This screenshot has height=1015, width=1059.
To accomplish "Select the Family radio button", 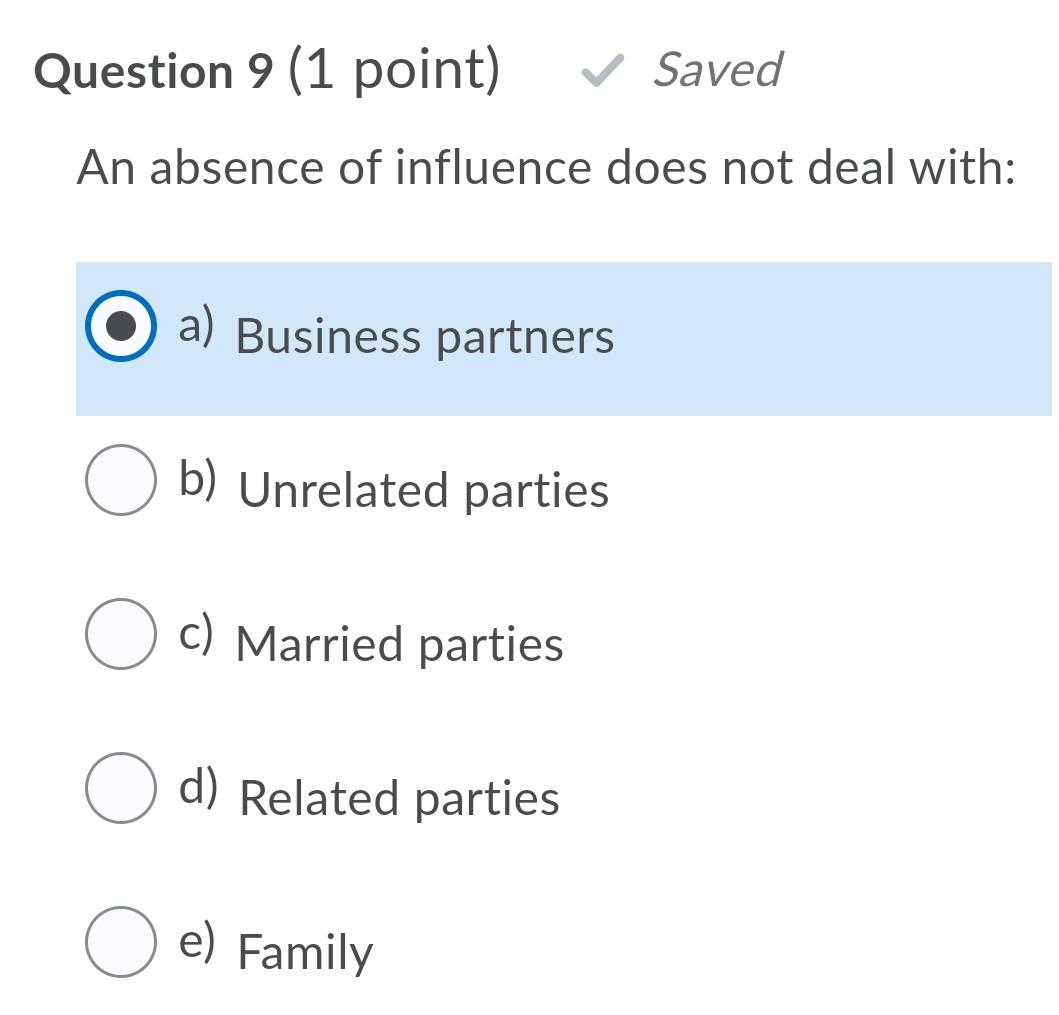I will (x=121, y=943).
